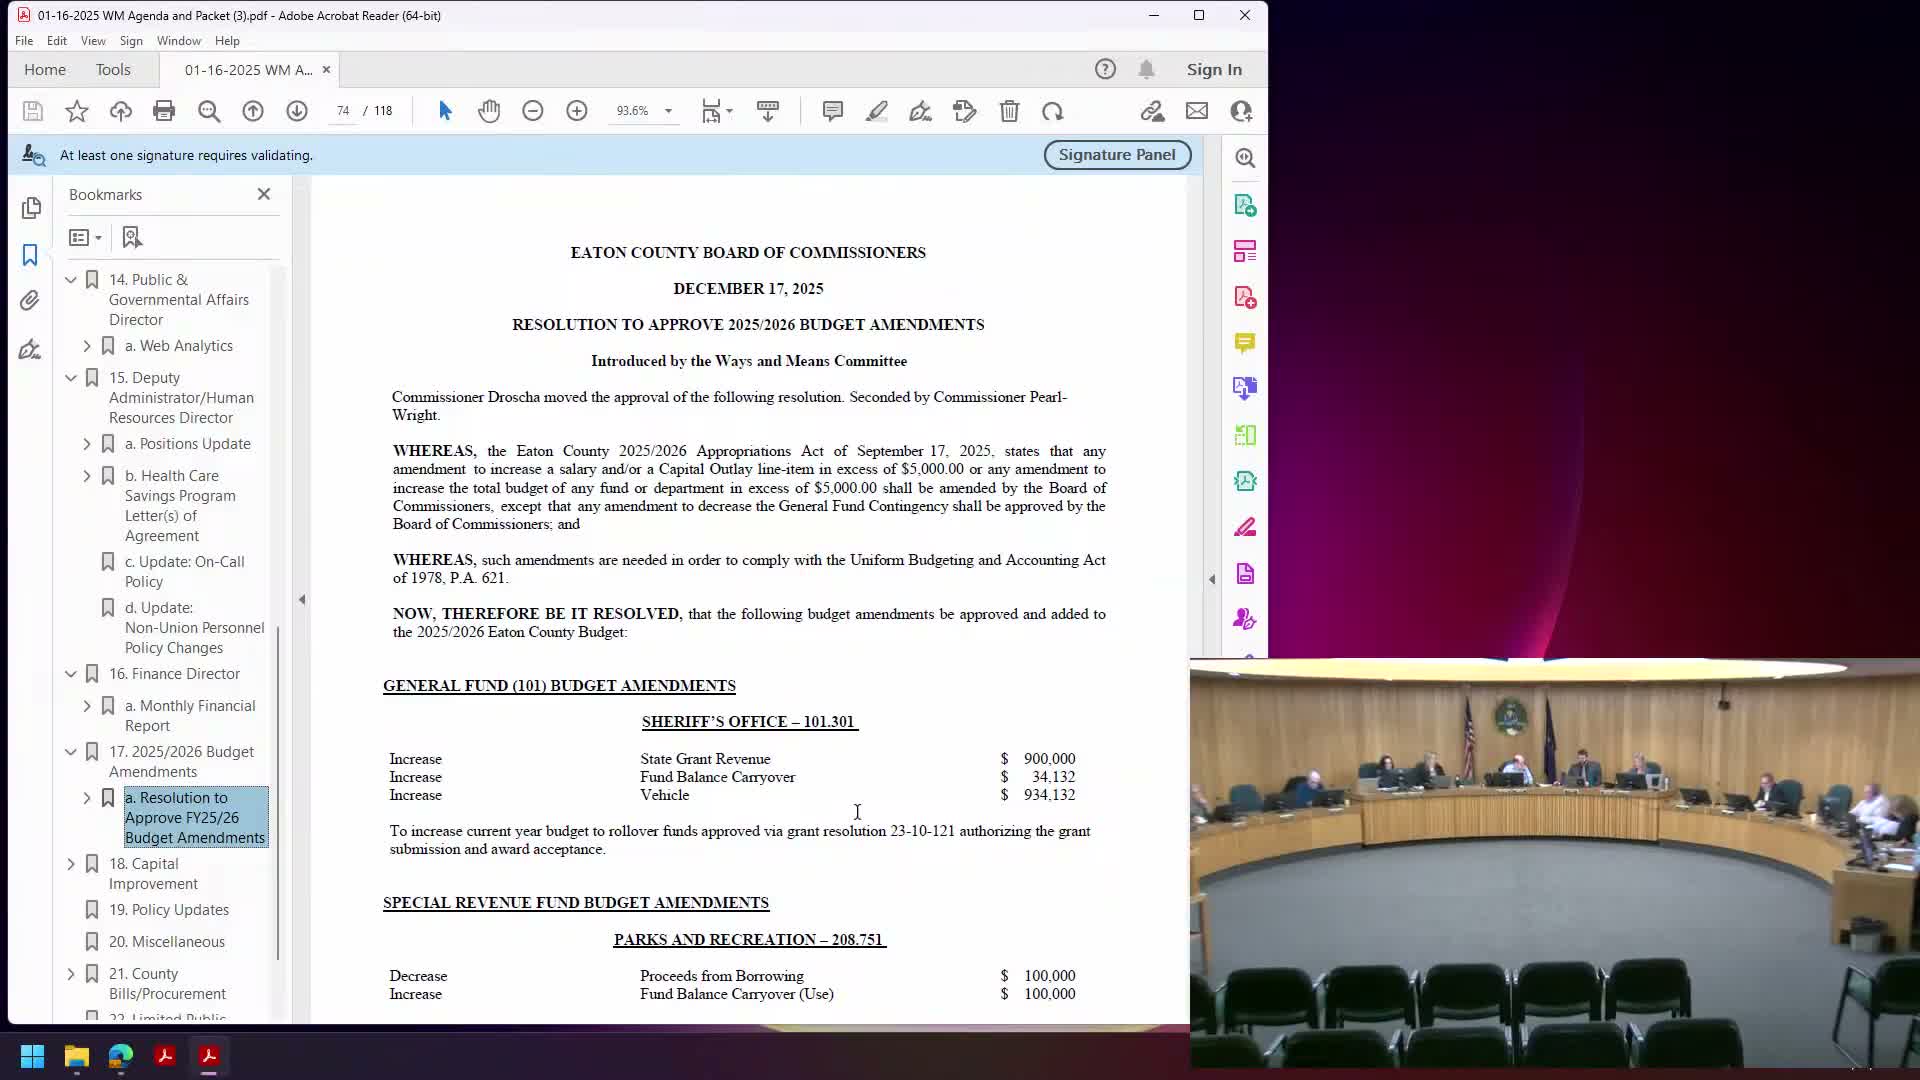Open the zoom level 93.6% dropdown
This screenshot has height=1080, width=1920.
tap(668, 111)
